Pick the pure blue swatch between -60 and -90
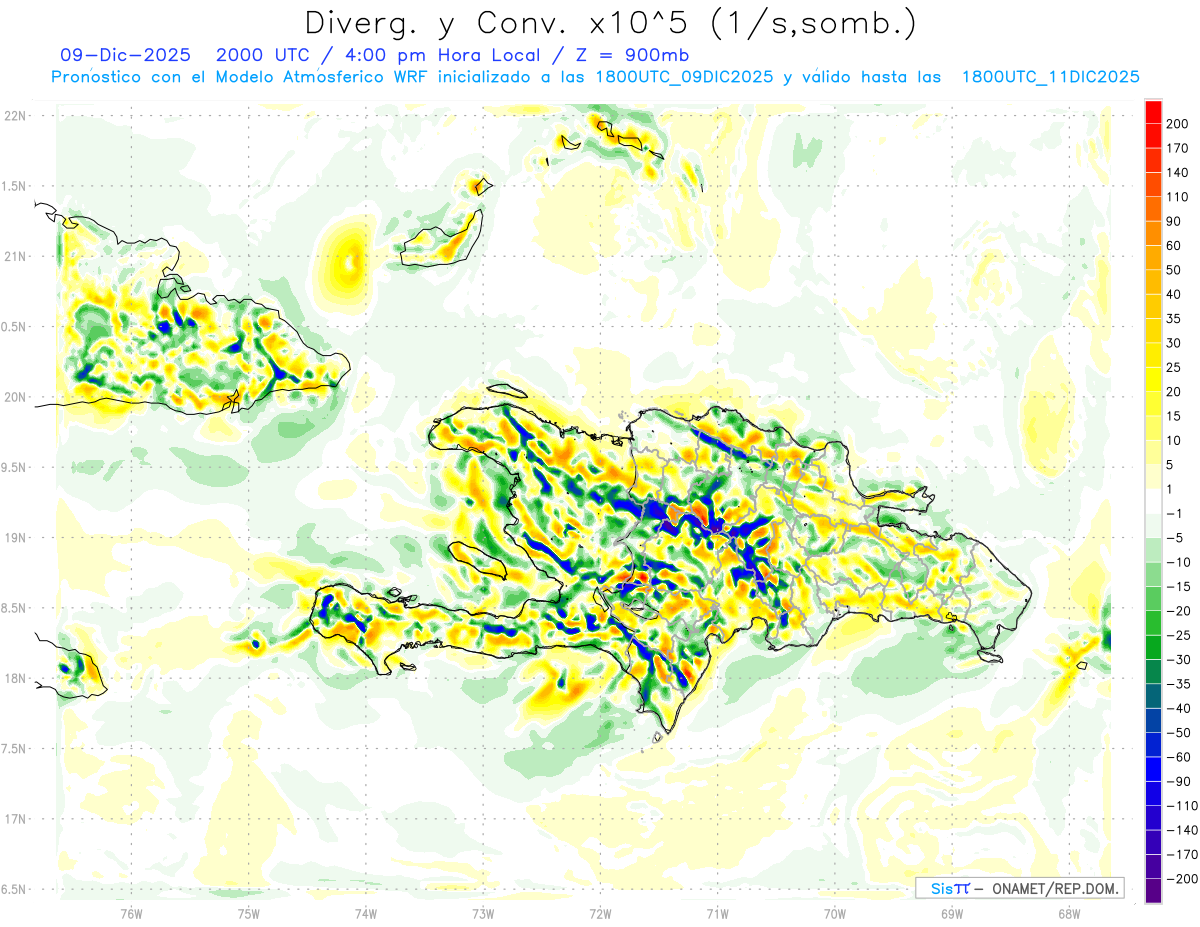The width and height of the screenshot is (1200, 927). pos(1153,769)
